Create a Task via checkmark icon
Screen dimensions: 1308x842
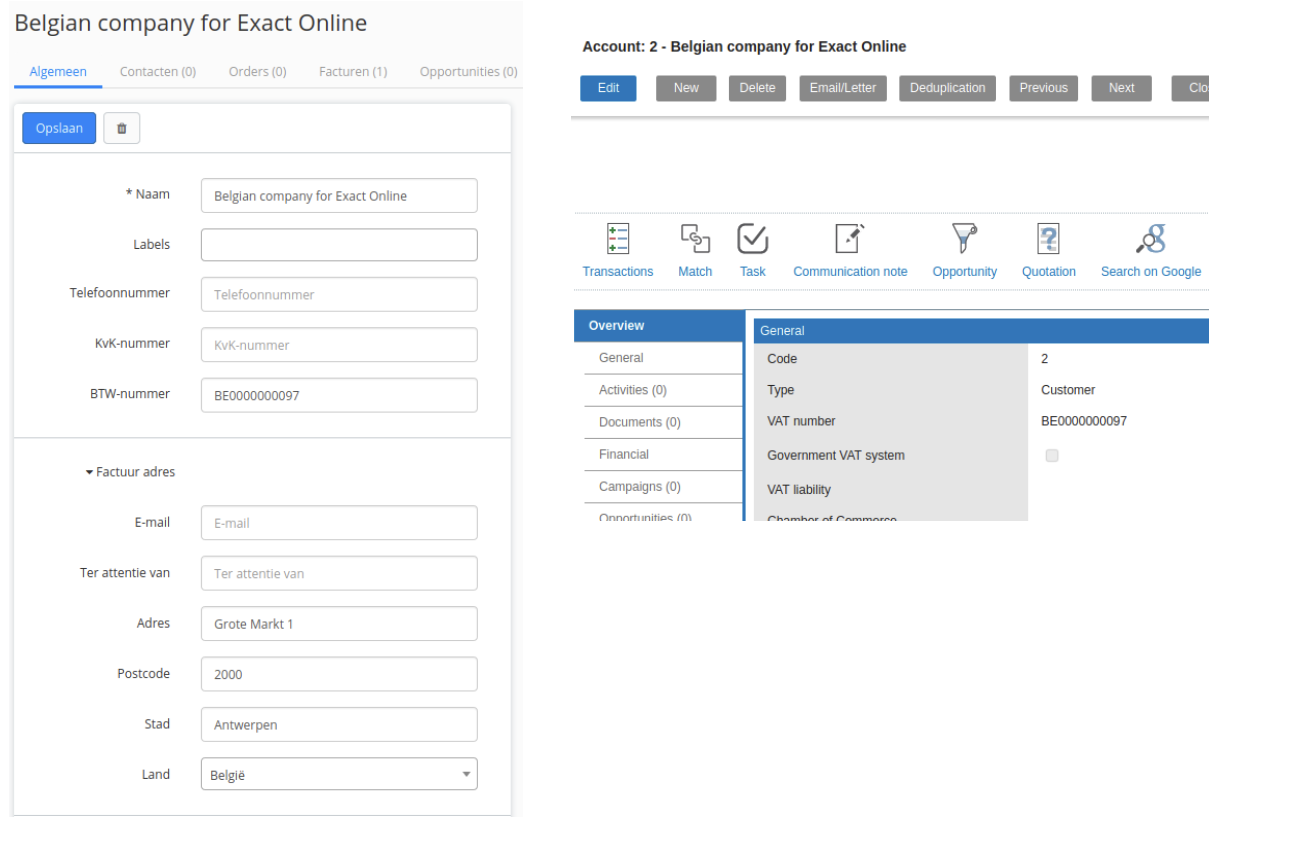(x=753, y=239)
